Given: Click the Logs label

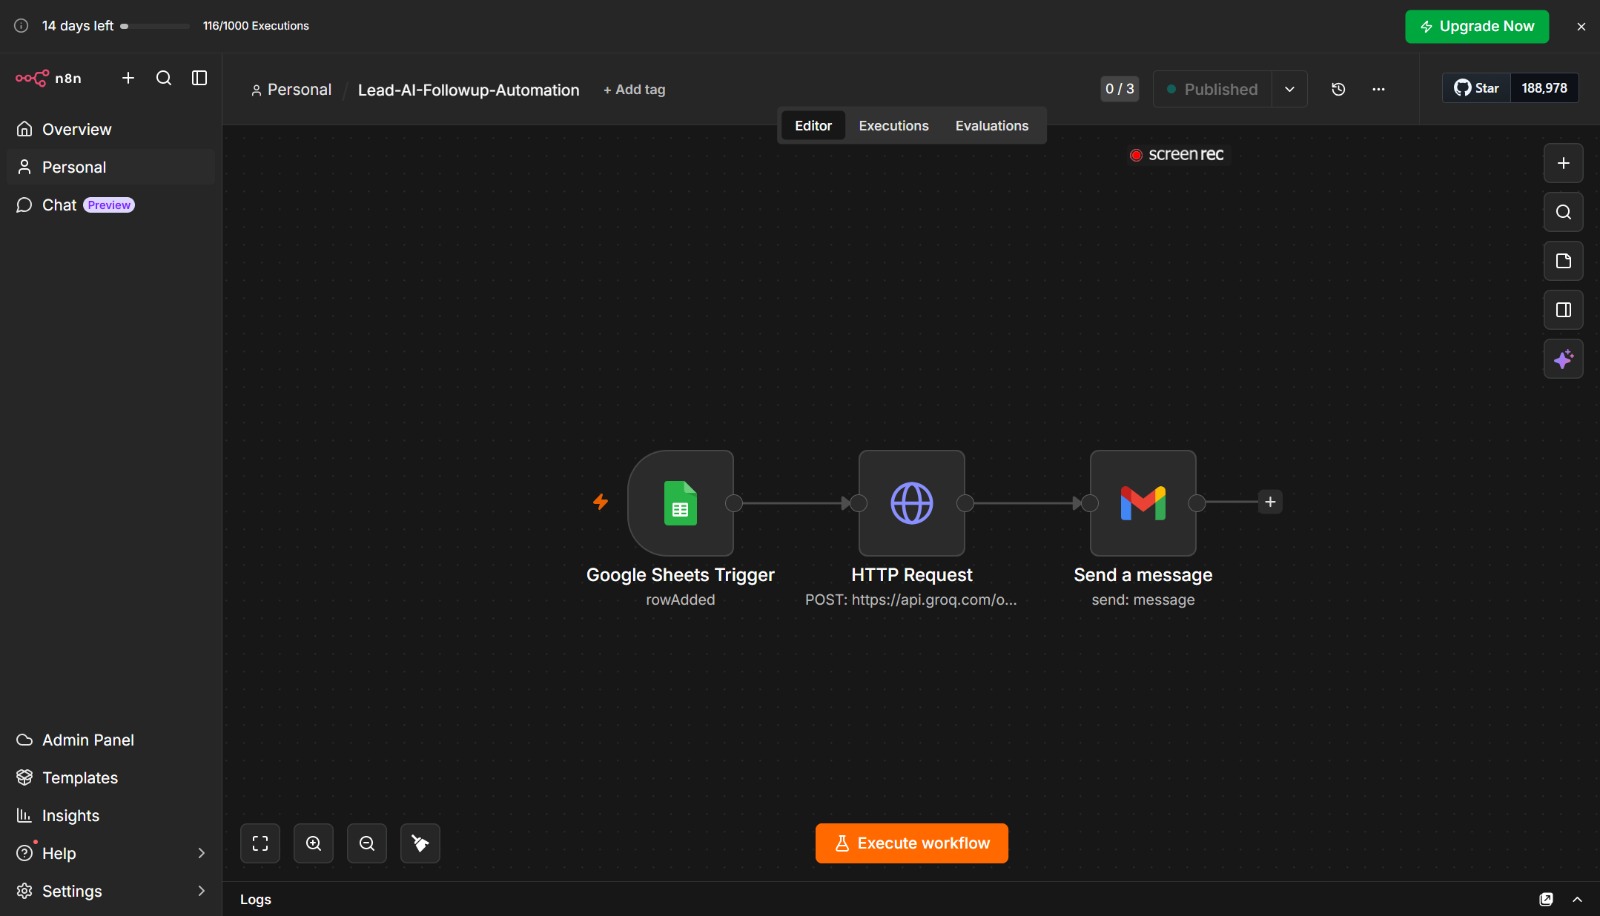Looking at the screenshot, I should (256, 899).
